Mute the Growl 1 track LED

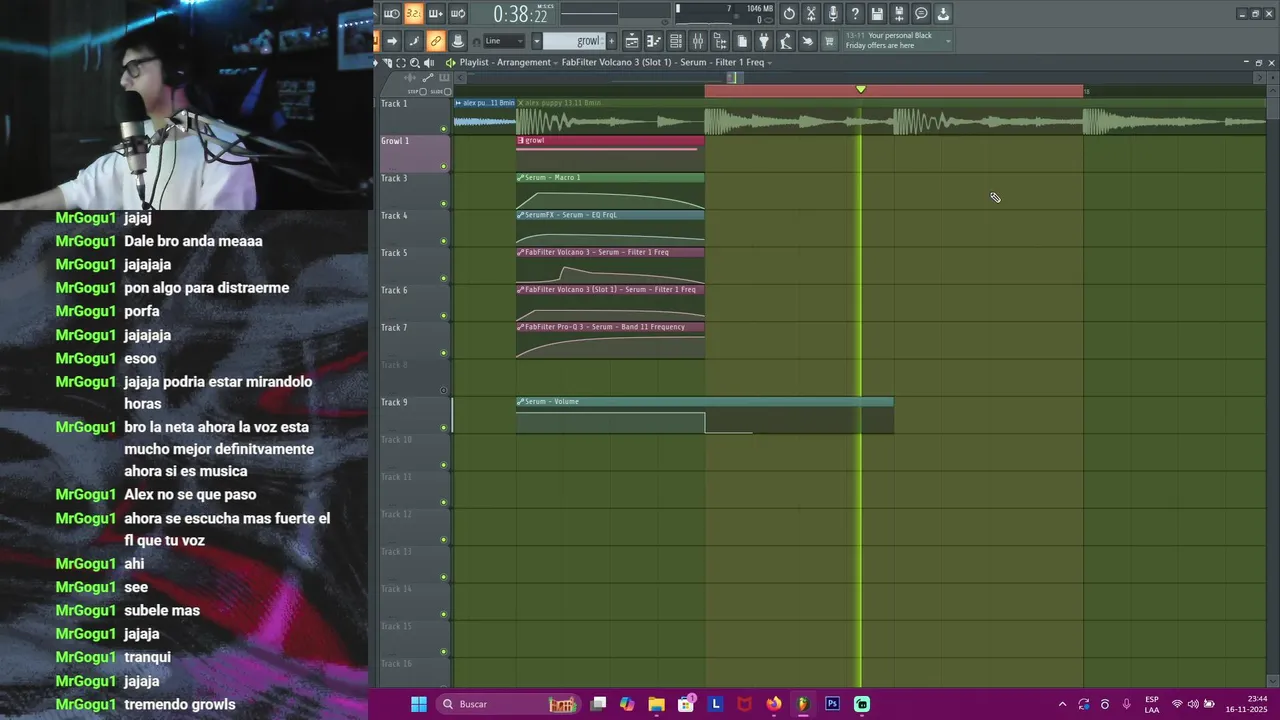point(444,166)
